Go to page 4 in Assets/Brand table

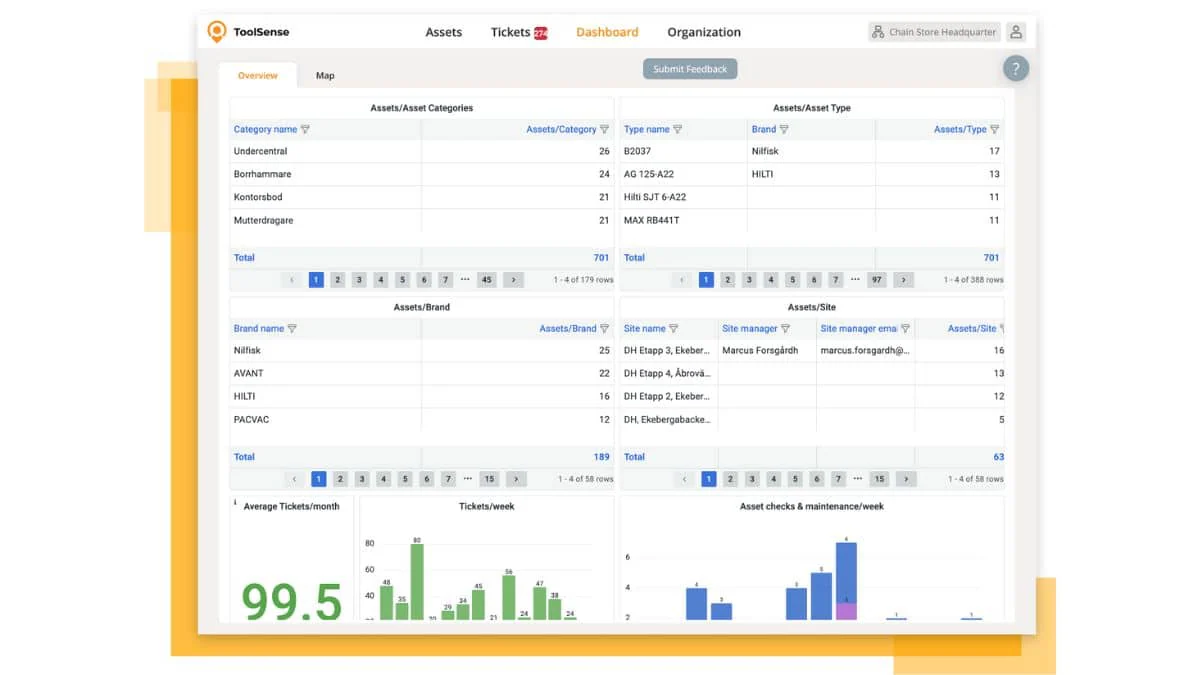pyautogui.click(x=383, y=479)
